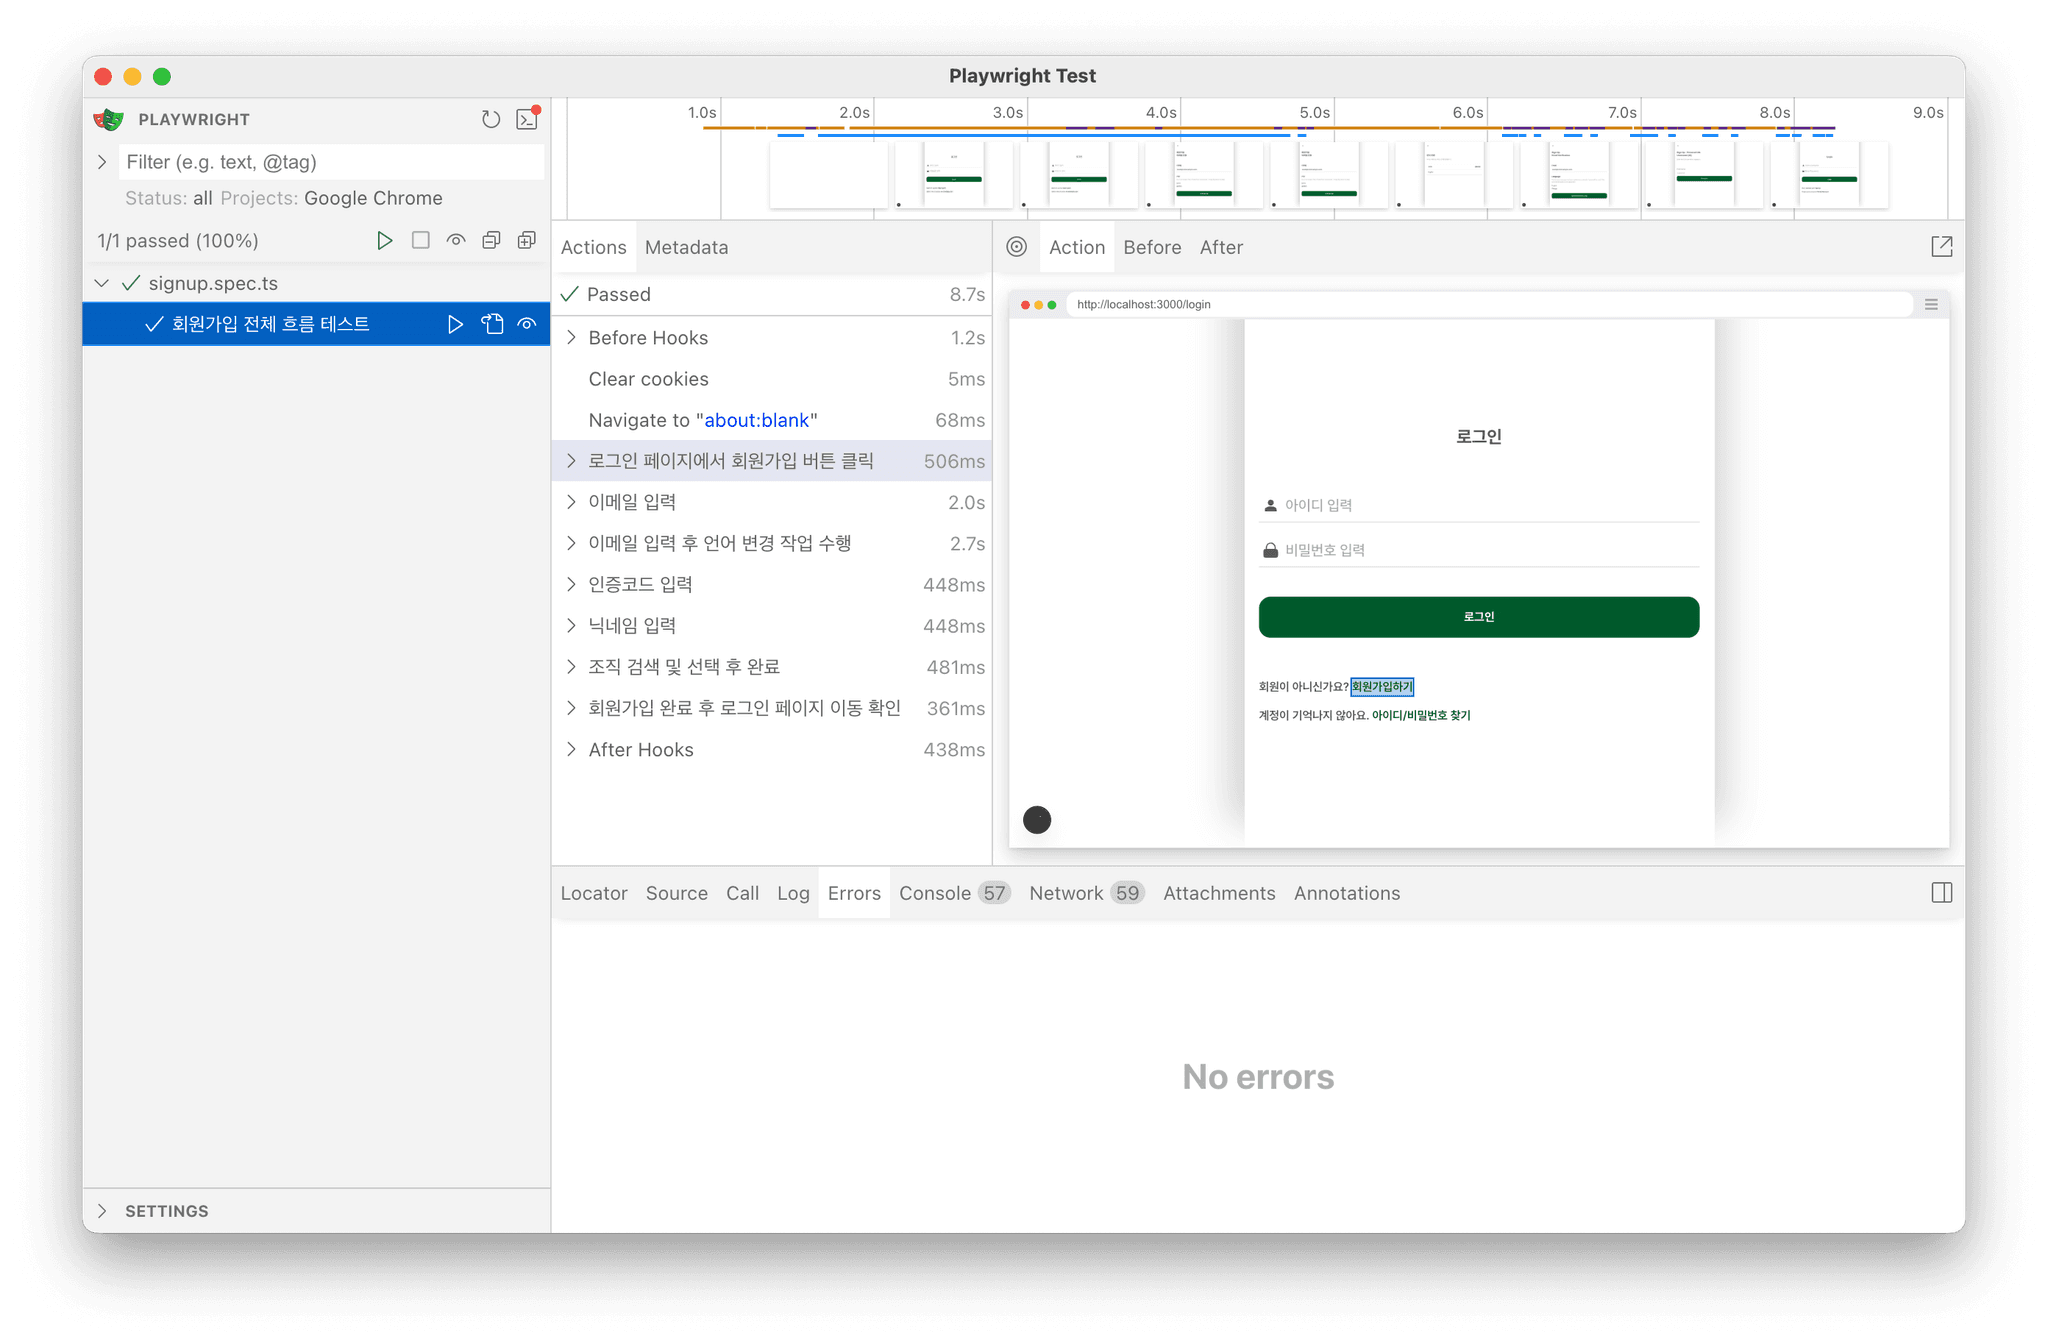Image resolution: width=2048 pixels, height=1342 pixels.
Task: Toggle bottom panel sidebar layout icon
Action: pos(1941,893)
